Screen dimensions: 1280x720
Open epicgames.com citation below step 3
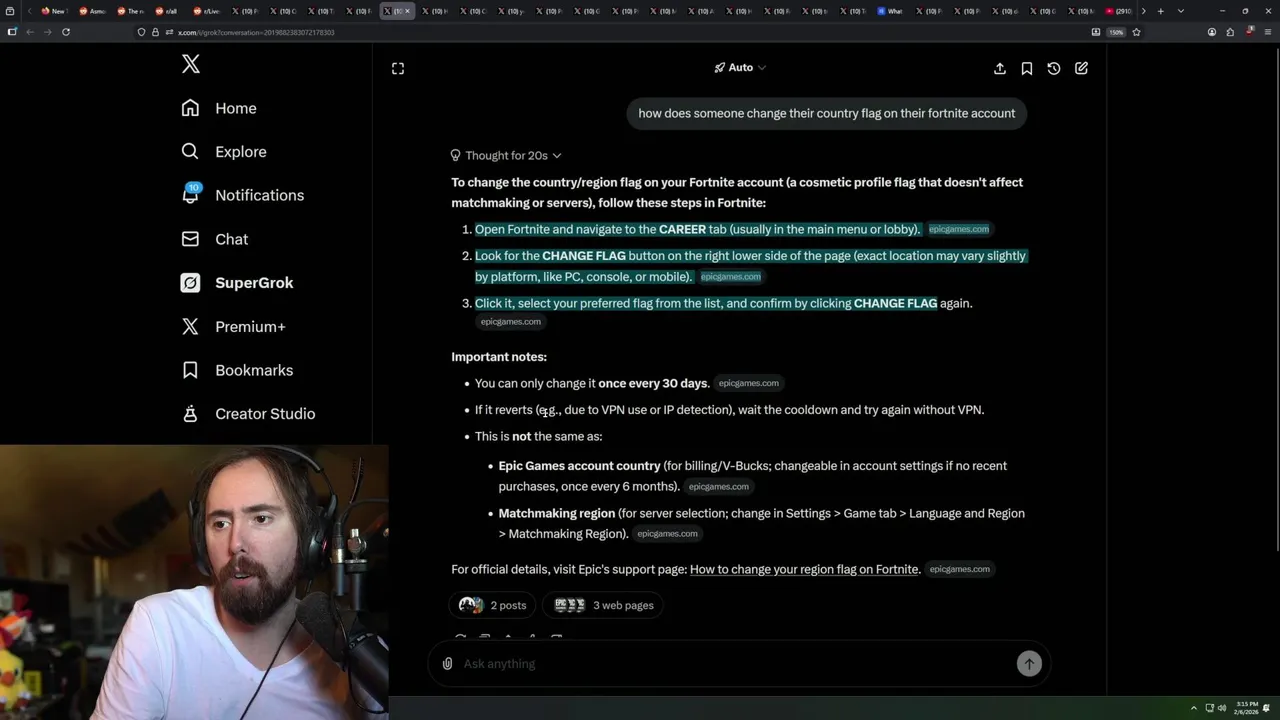[511, 322]
